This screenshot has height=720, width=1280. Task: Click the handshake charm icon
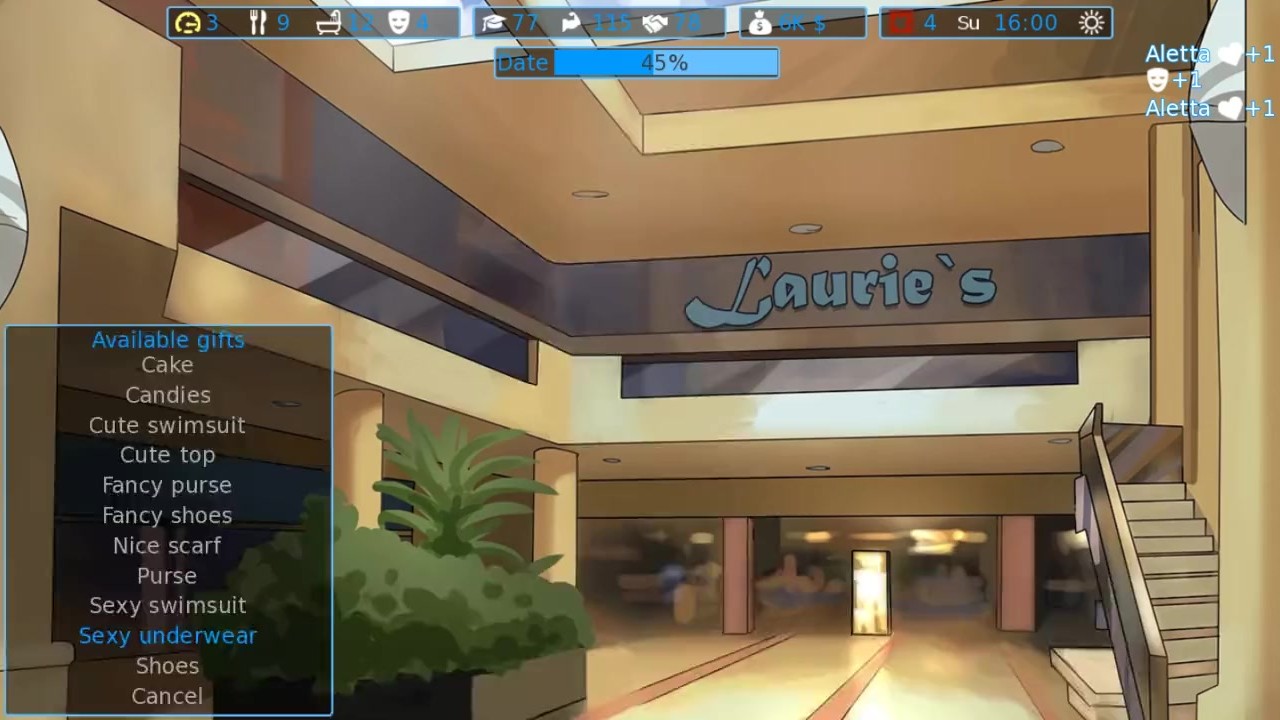(x=655, y=23)
